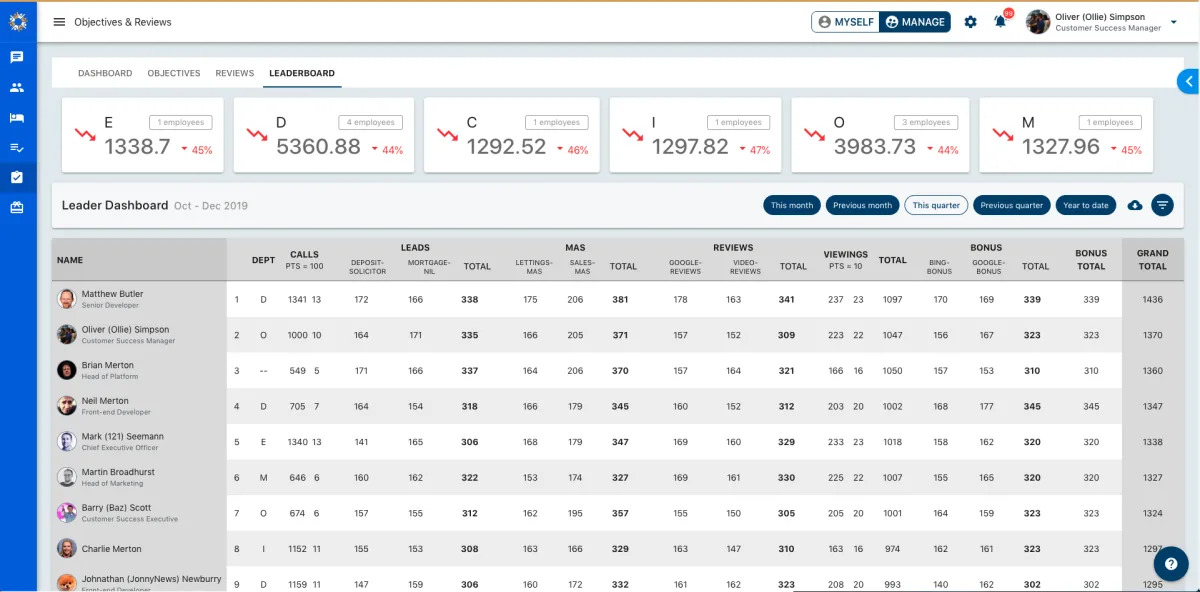Click the DEPT column header
The width and height of the screenshot is (1200, 592).
[263, 260]
